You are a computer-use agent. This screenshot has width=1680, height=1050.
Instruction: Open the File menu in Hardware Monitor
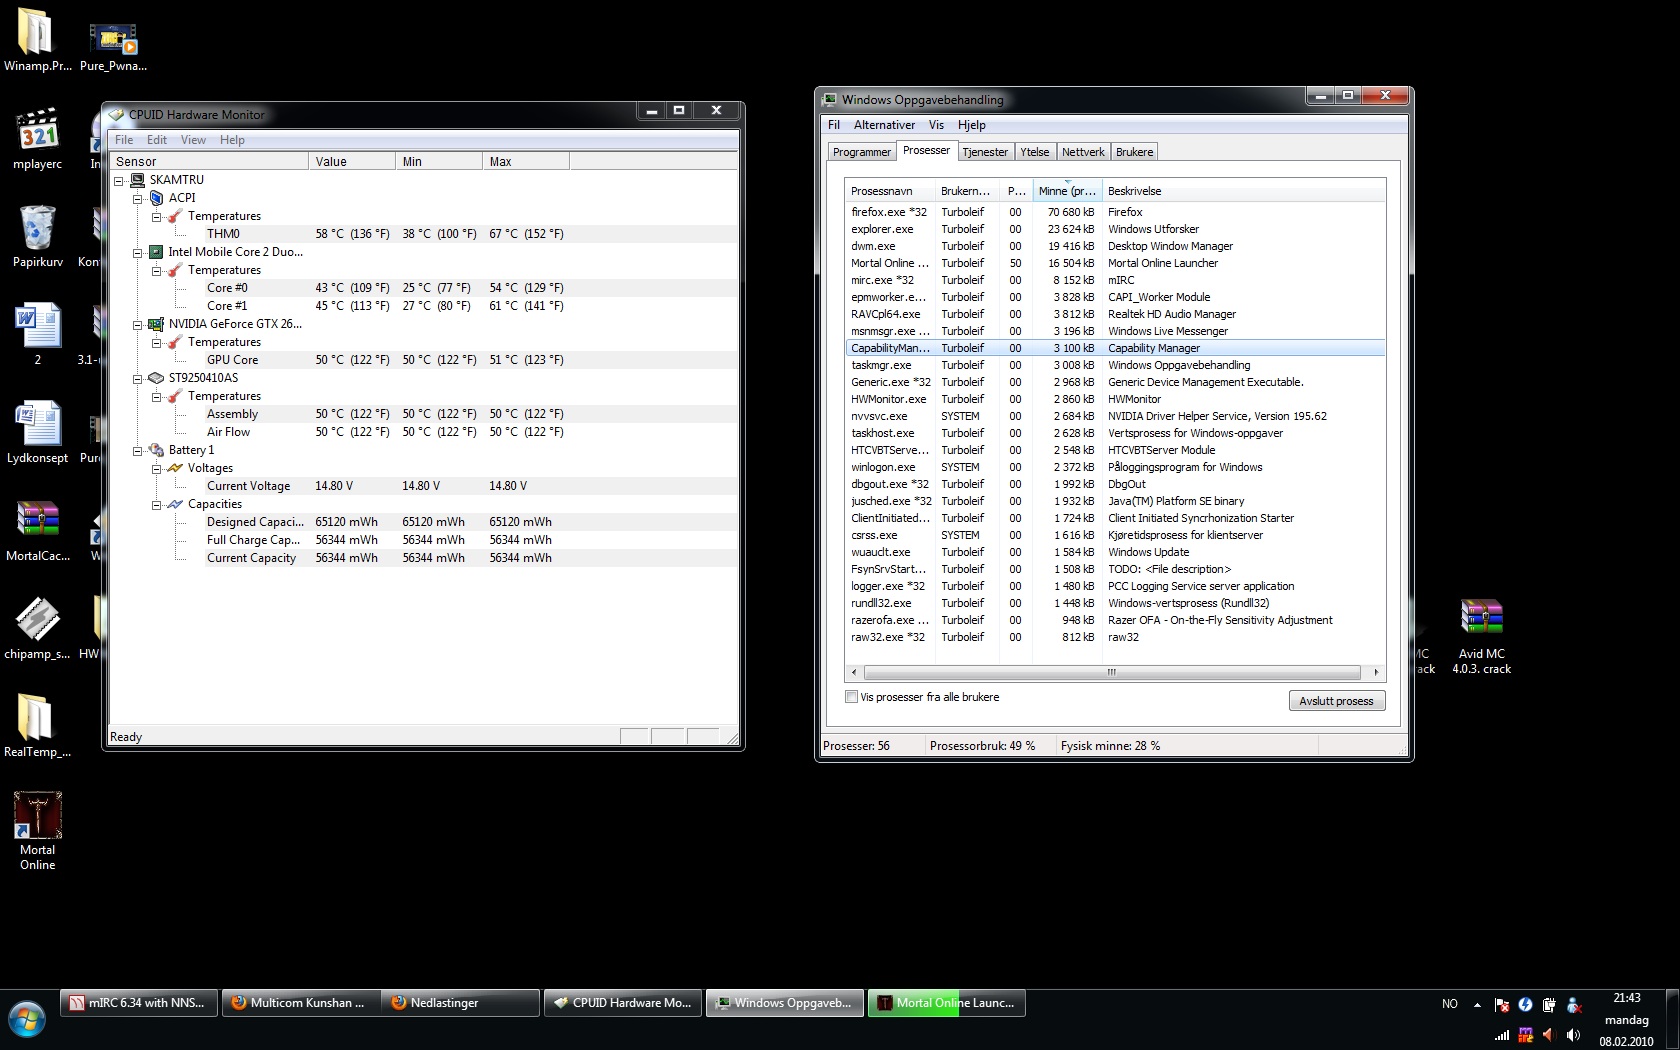tap(124, 140)
